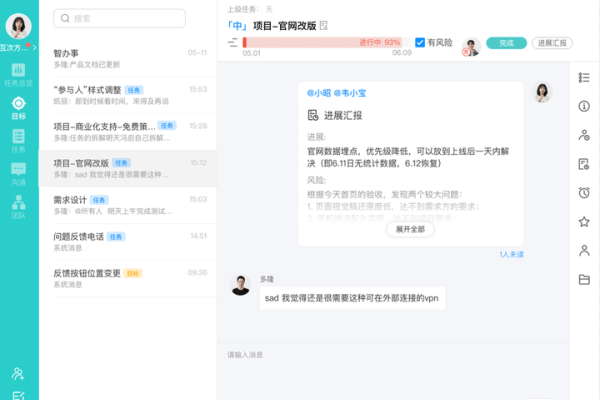Click the sender avatar beside report card

(x=542, y=92)
